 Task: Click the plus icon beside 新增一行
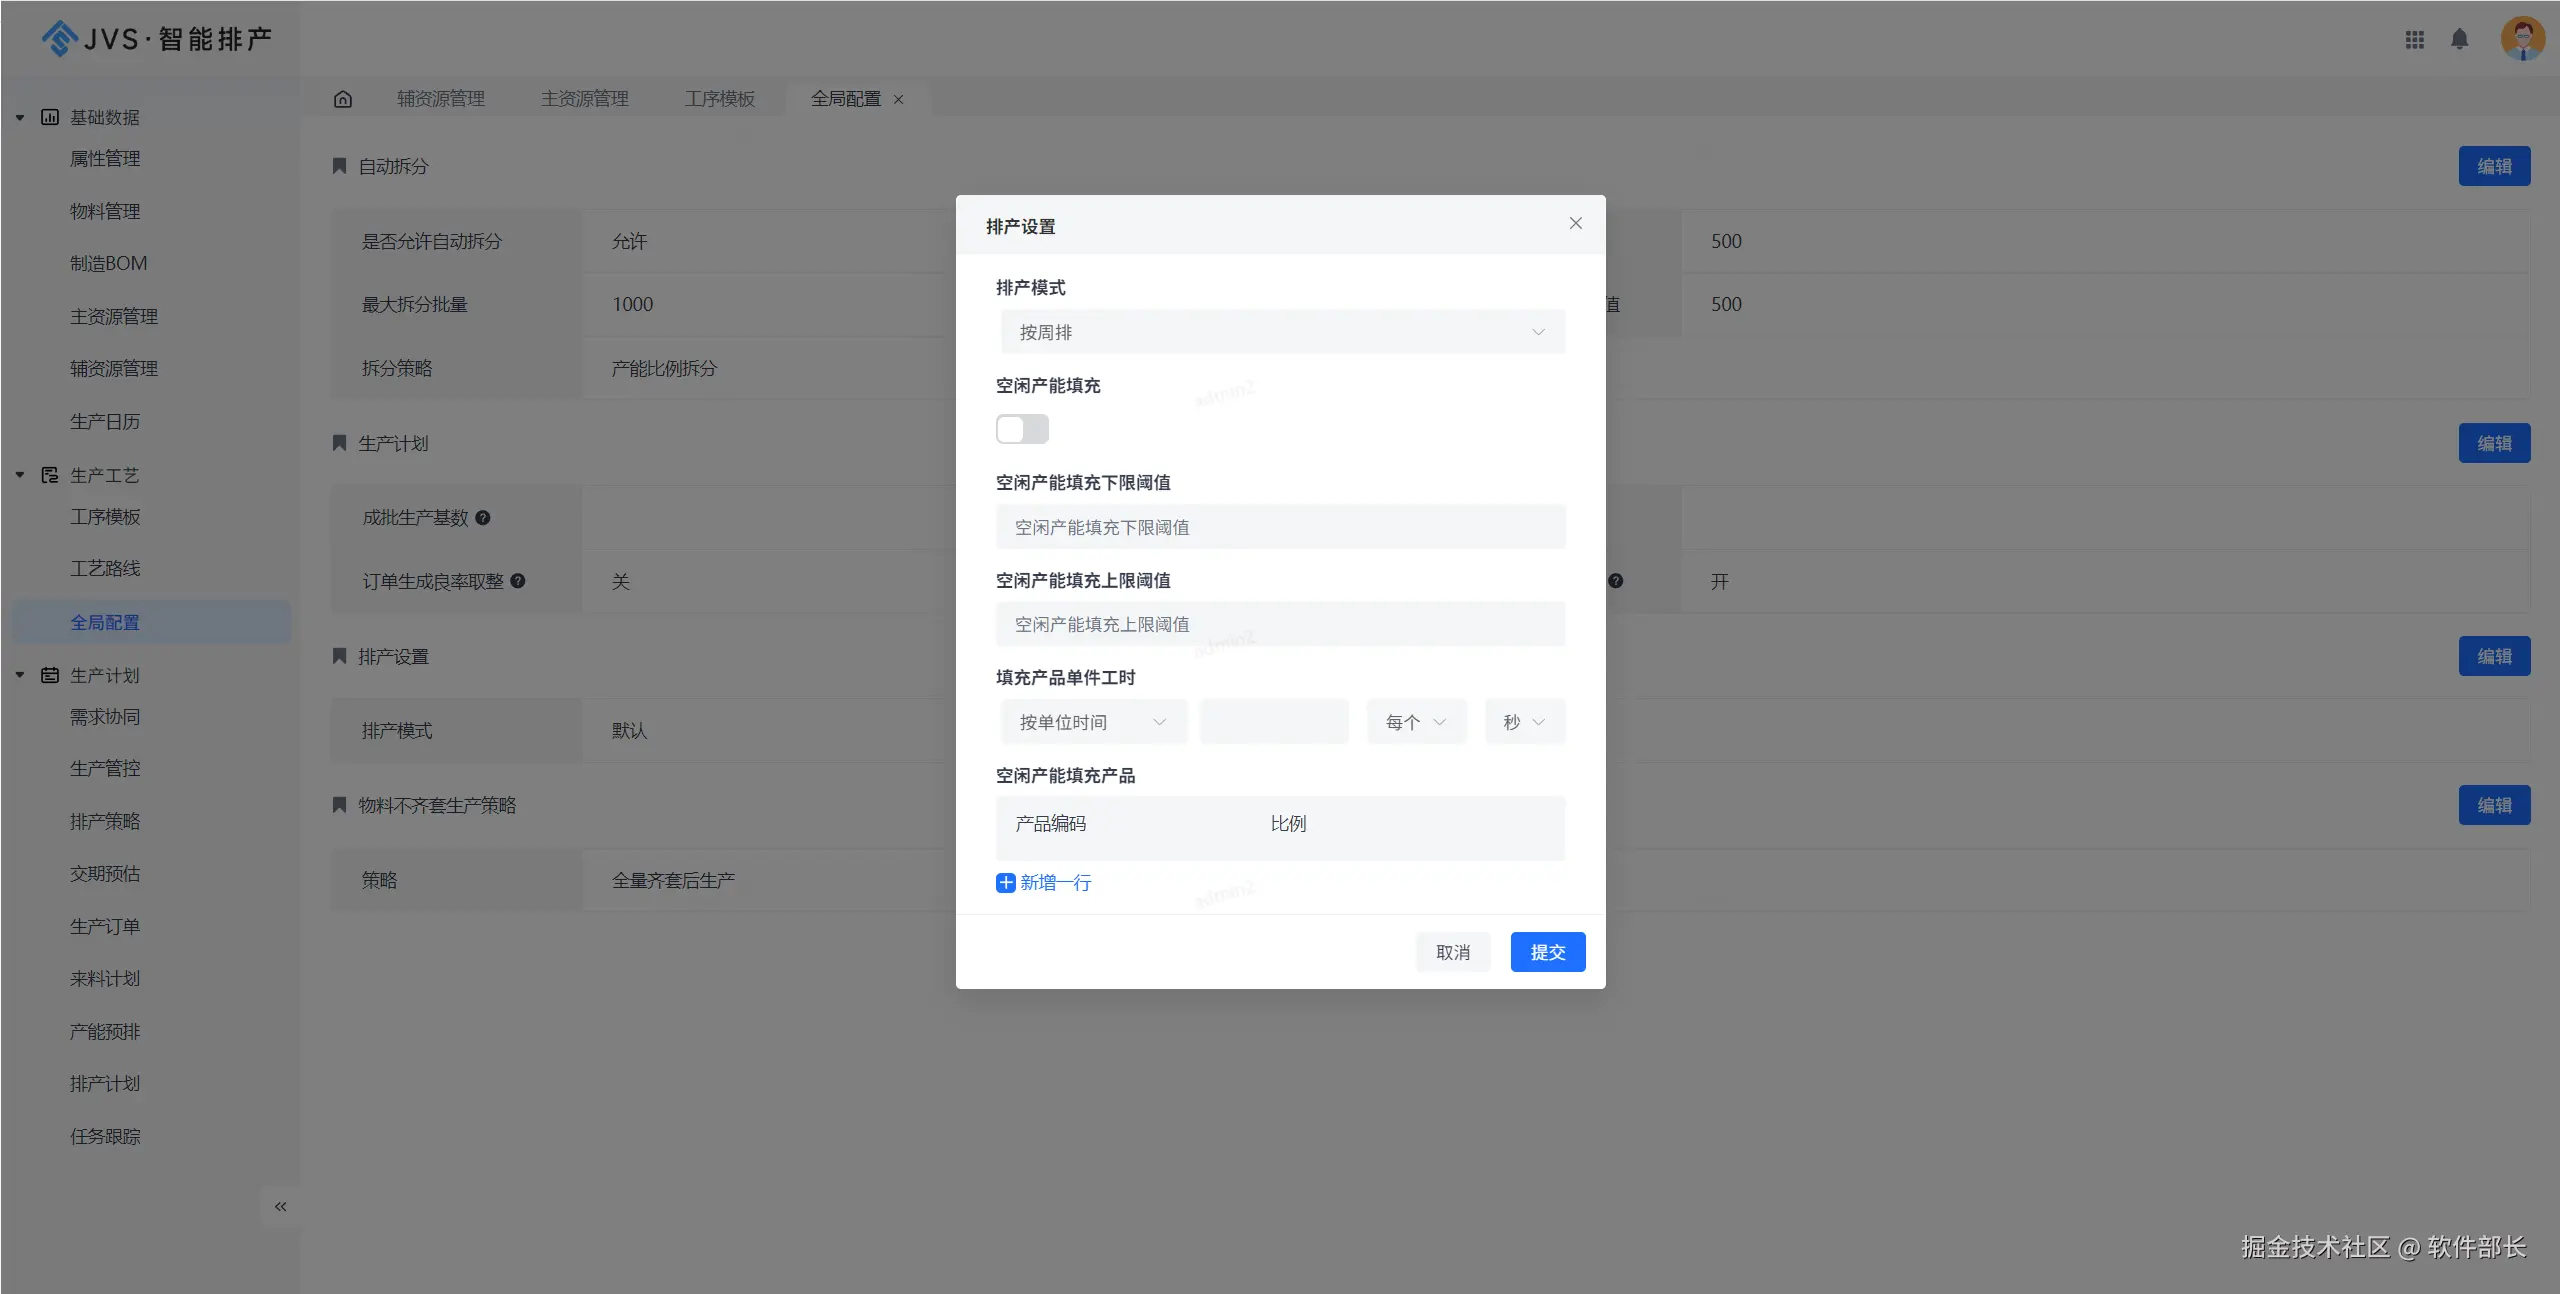coord(1005,883)
